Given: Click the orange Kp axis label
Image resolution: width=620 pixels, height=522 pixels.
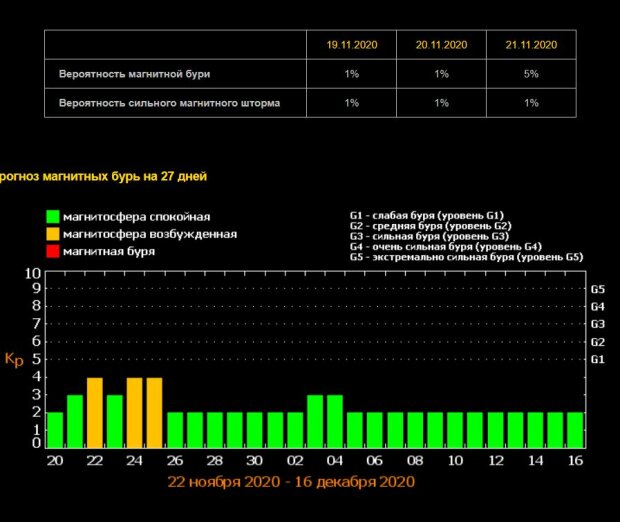Looking at the screenshot, I should click(x=14, y=358).
